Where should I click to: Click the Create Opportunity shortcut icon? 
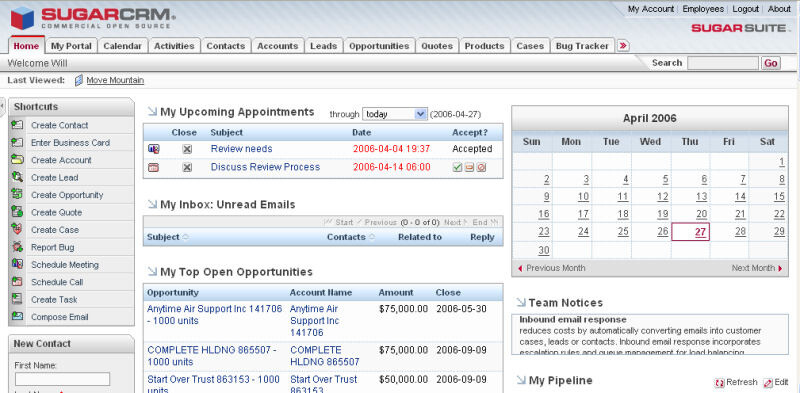[x=17, y=194]
